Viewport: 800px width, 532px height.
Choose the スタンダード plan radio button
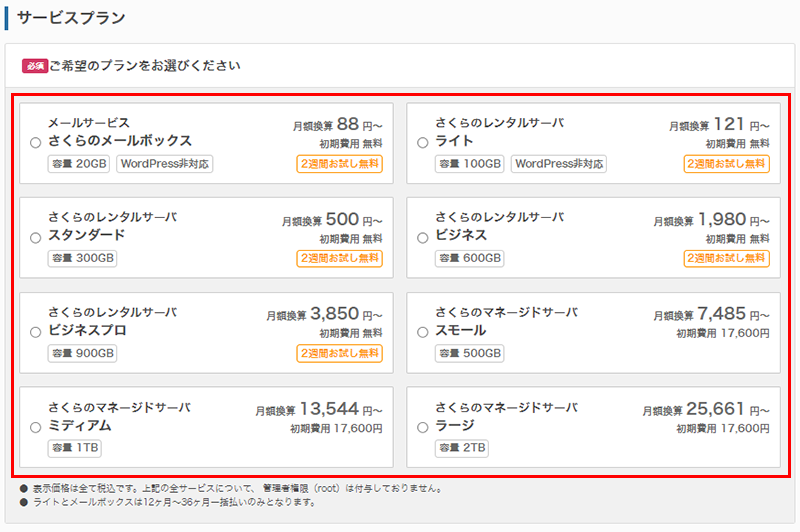(36, 238)
